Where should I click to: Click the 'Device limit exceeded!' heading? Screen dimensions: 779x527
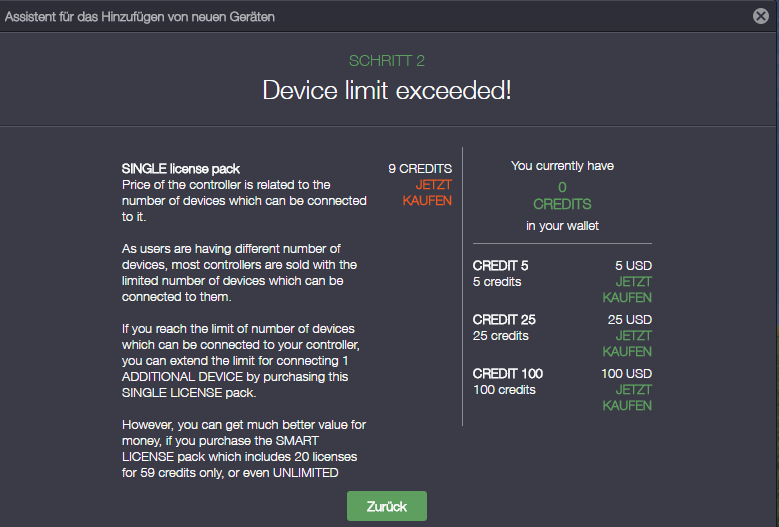(387, 90)
